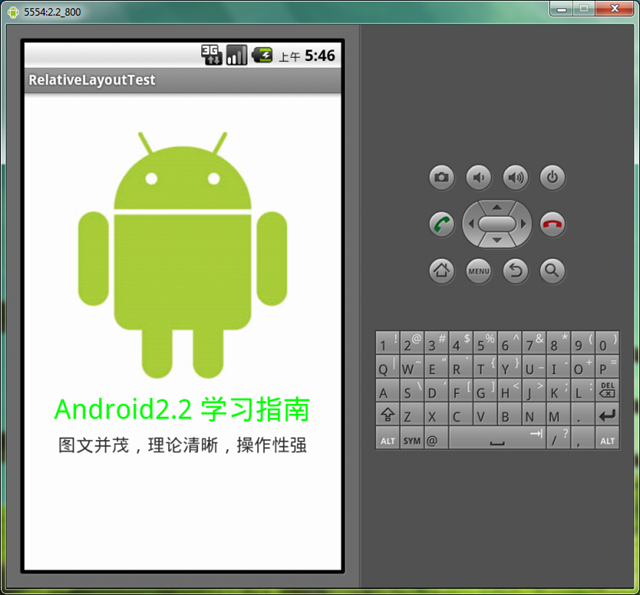Toggle the Shift key on keyboard
This screenshot has height=595, width=640.
point(387,415)
